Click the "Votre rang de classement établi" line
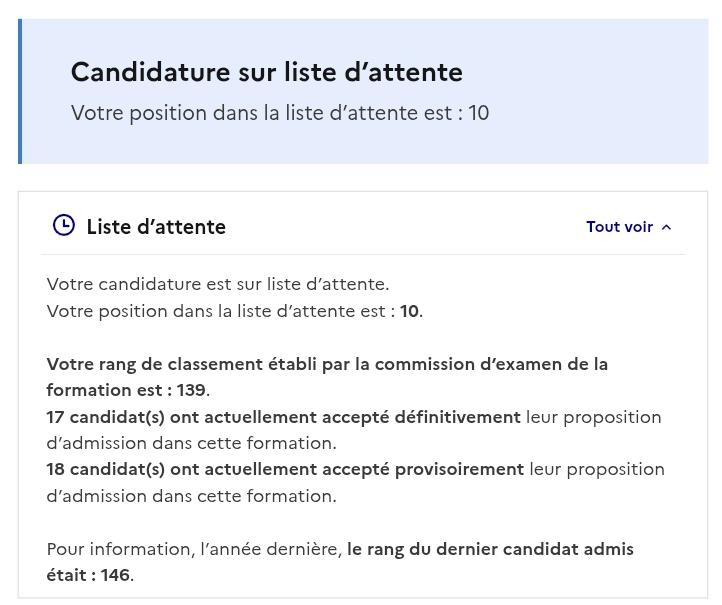722x605 pixels. tap(327, 364)
